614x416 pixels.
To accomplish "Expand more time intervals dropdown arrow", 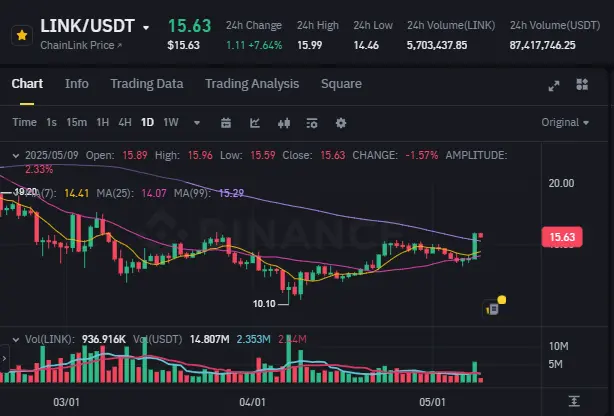I will click(x=197, y=123).
